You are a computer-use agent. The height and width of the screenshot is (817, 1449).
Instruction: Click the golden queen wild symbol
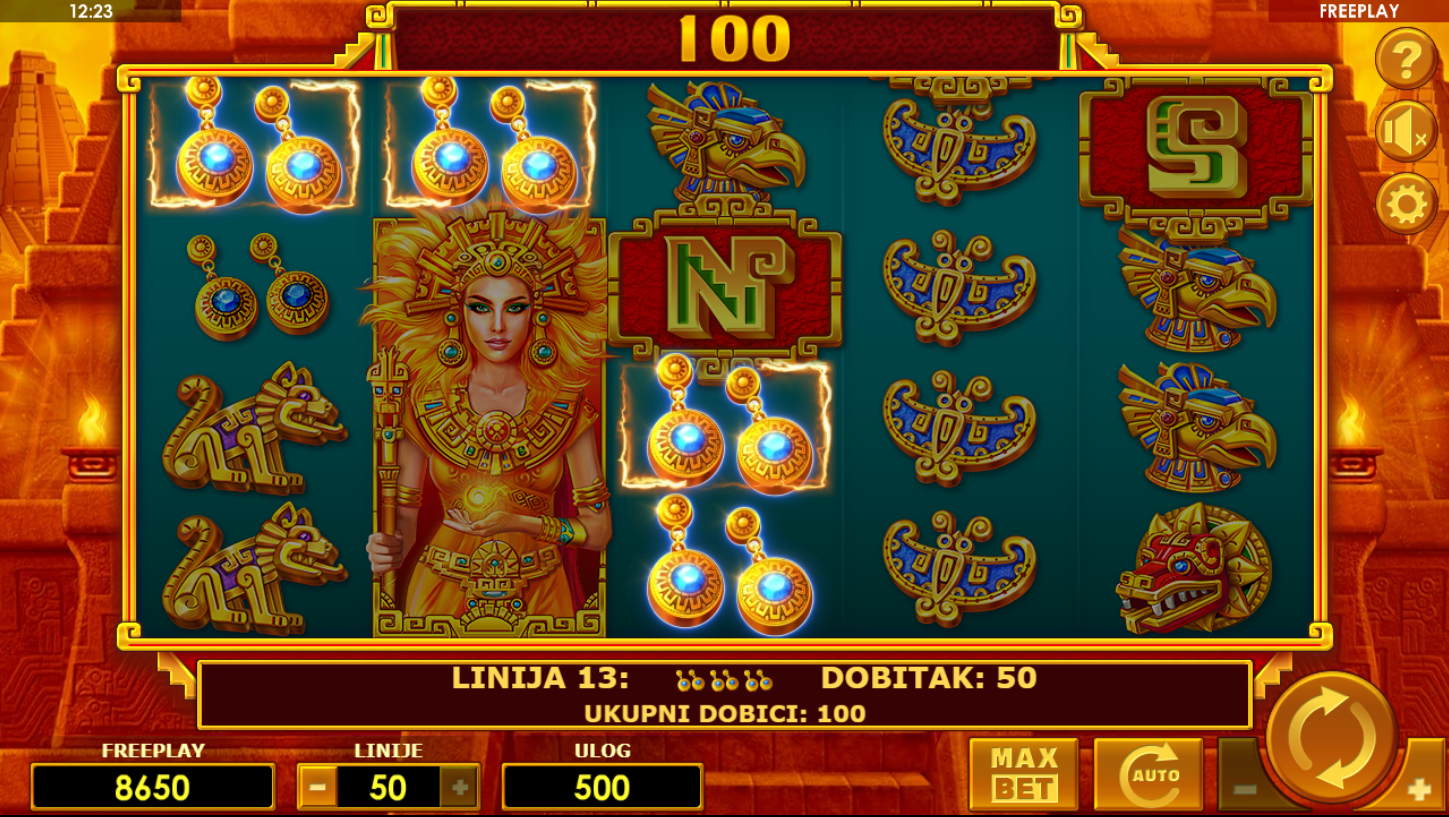click(489, 425)
